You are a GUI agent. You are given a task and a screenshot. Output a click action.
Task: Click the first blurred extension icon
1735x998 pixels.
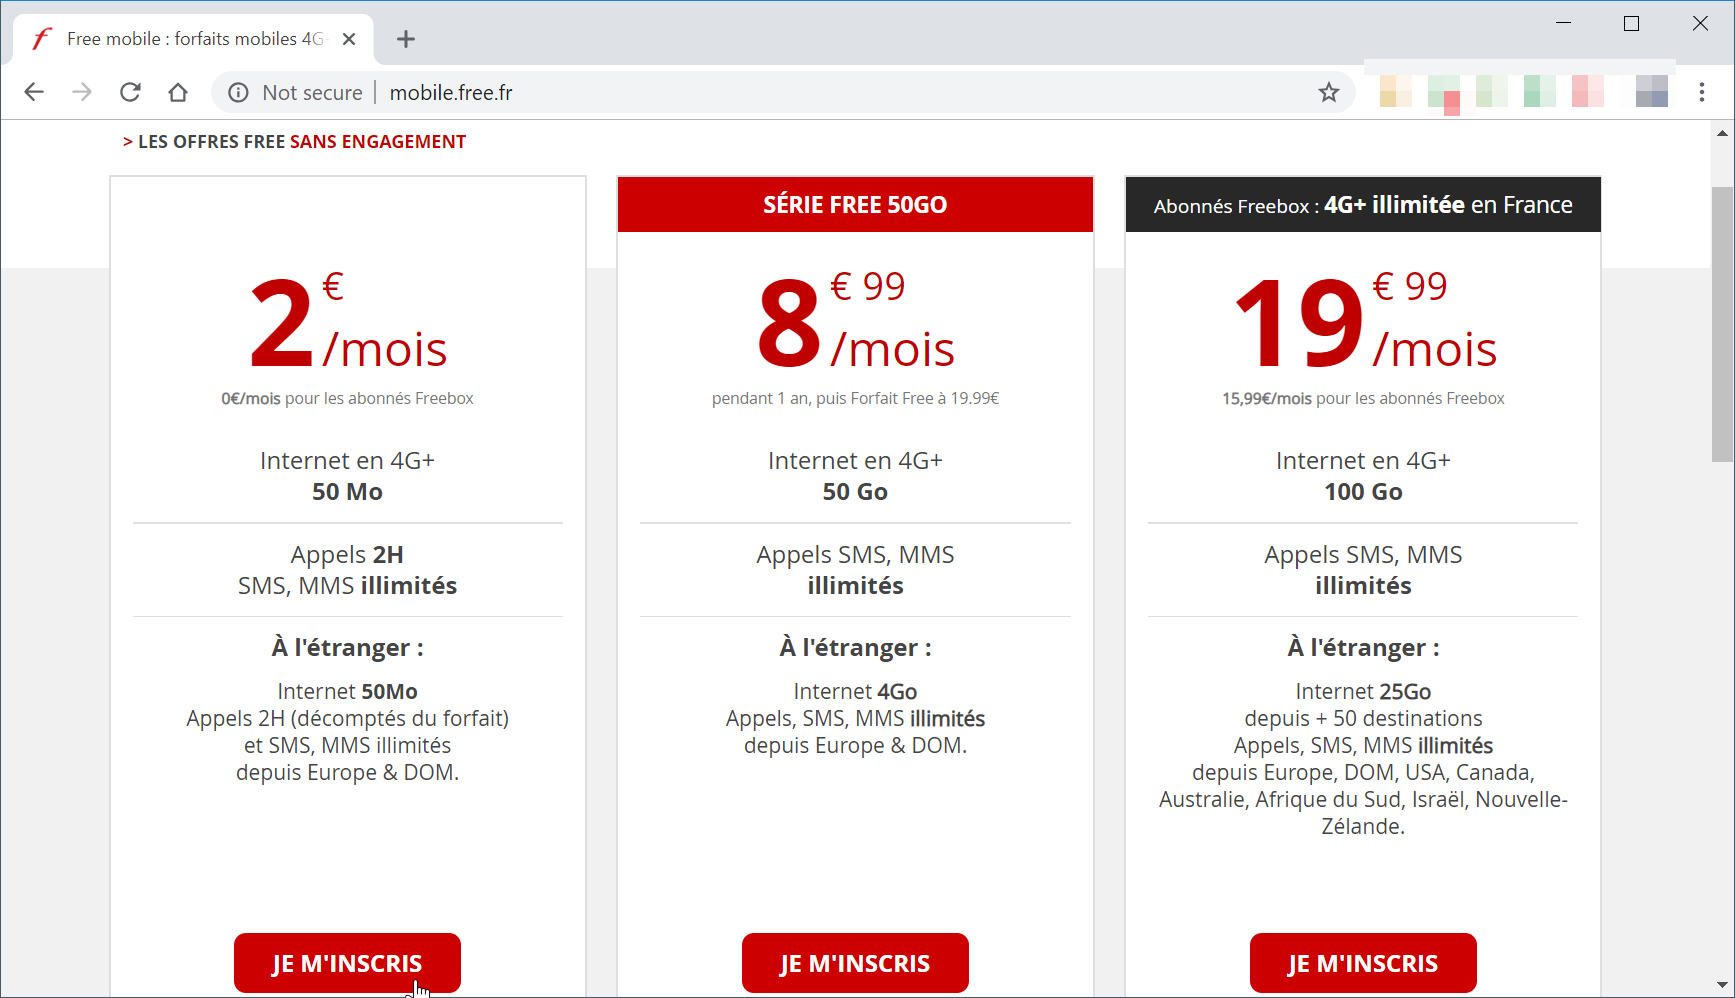[x=1395, y=92]
